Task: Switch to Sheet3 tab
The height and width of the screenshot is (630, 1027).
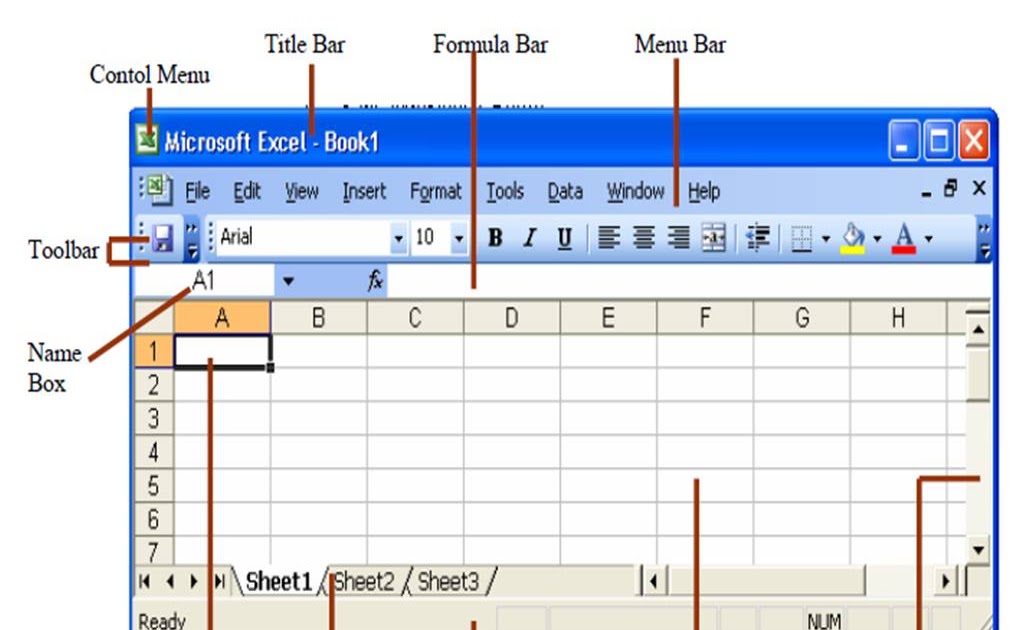Action: point(449,581)
